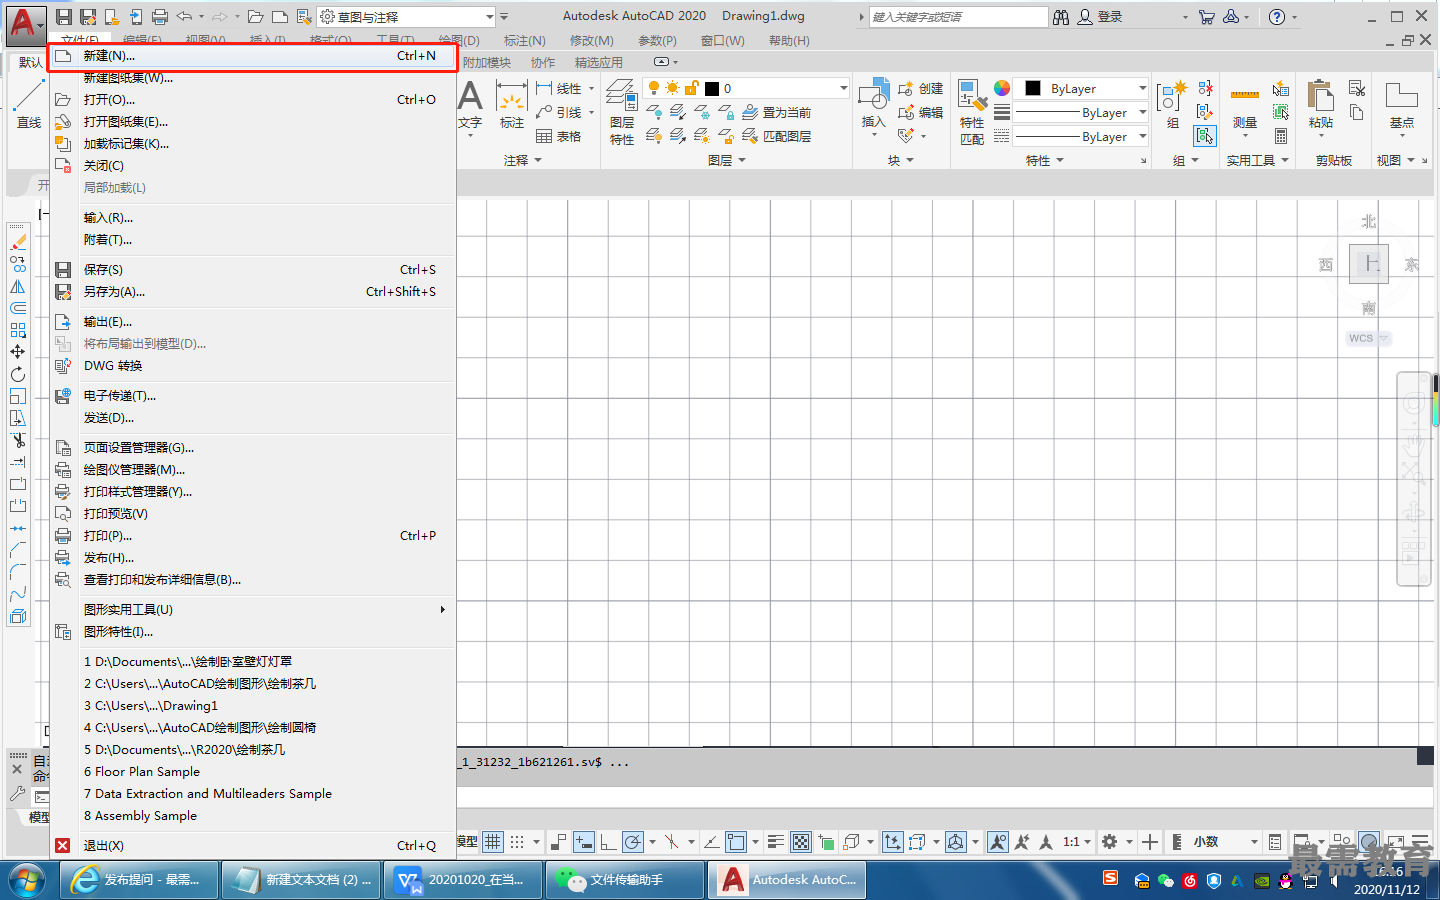The height and width of the screenshot is (900, 1440).
Task: Click the color wheel icon in 特性 panel
Action: click(1002, 88)
